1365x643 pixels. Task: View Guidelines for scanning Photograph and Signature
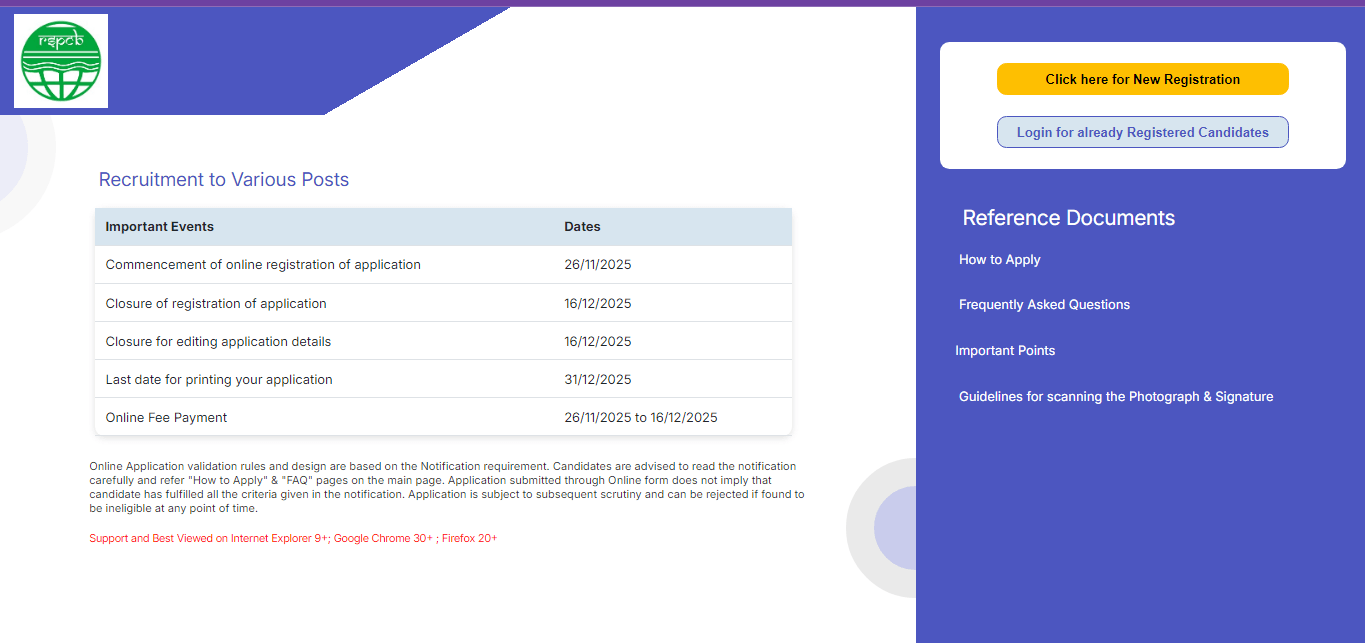pyautogui.click(x=1116, y=396)
